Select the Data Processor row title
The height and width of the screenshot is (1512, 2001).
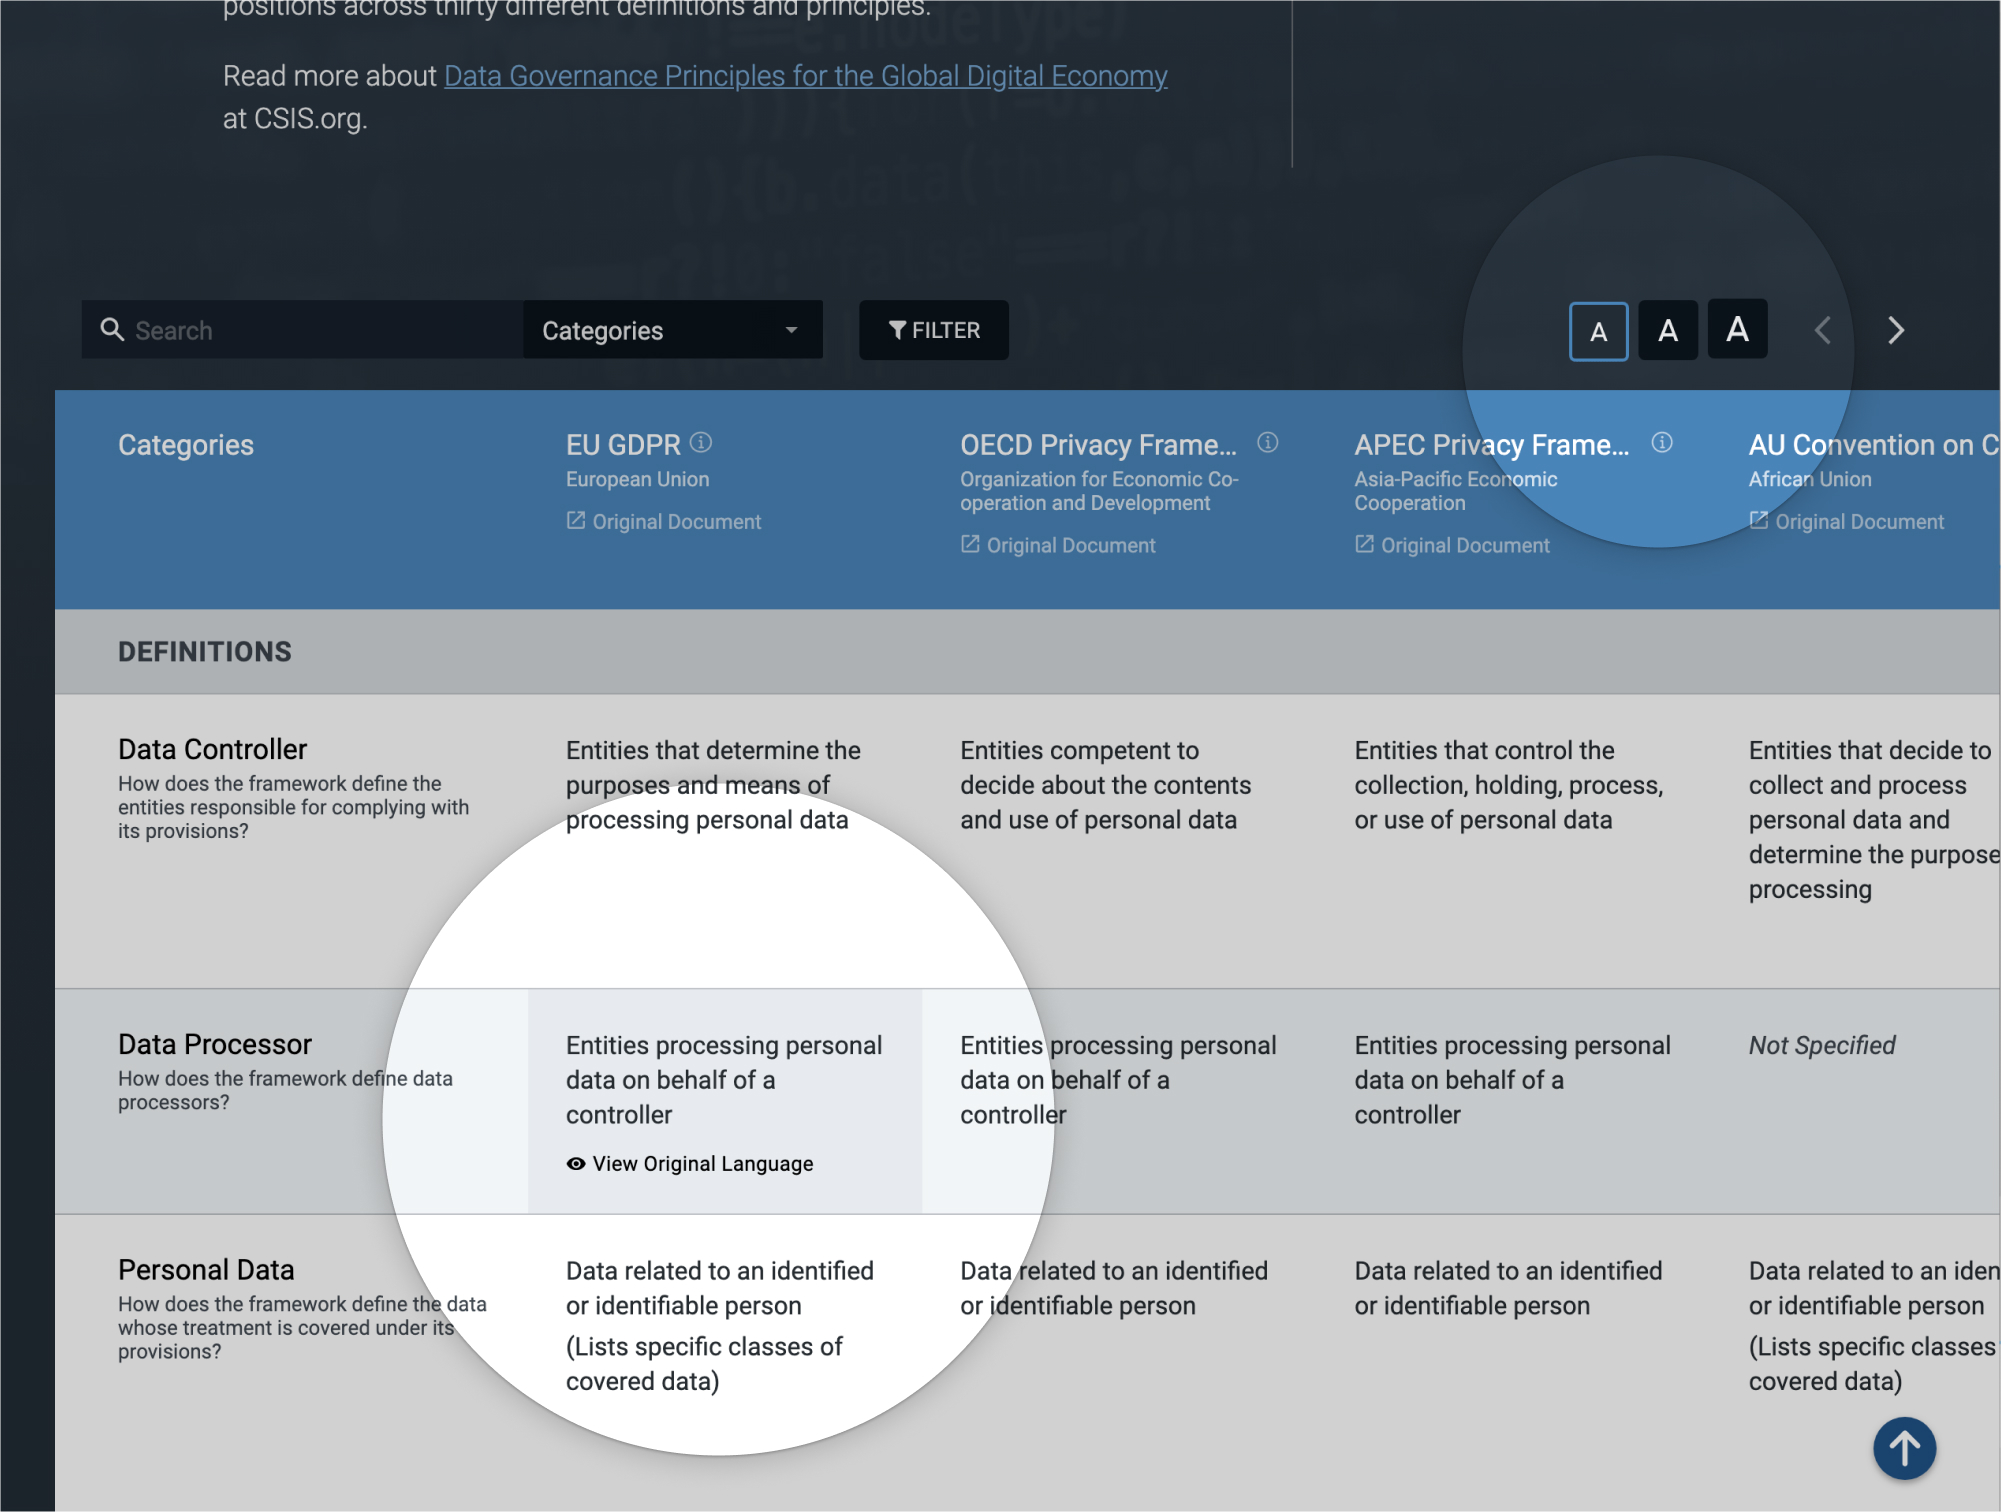click(x=215, y=1044)
